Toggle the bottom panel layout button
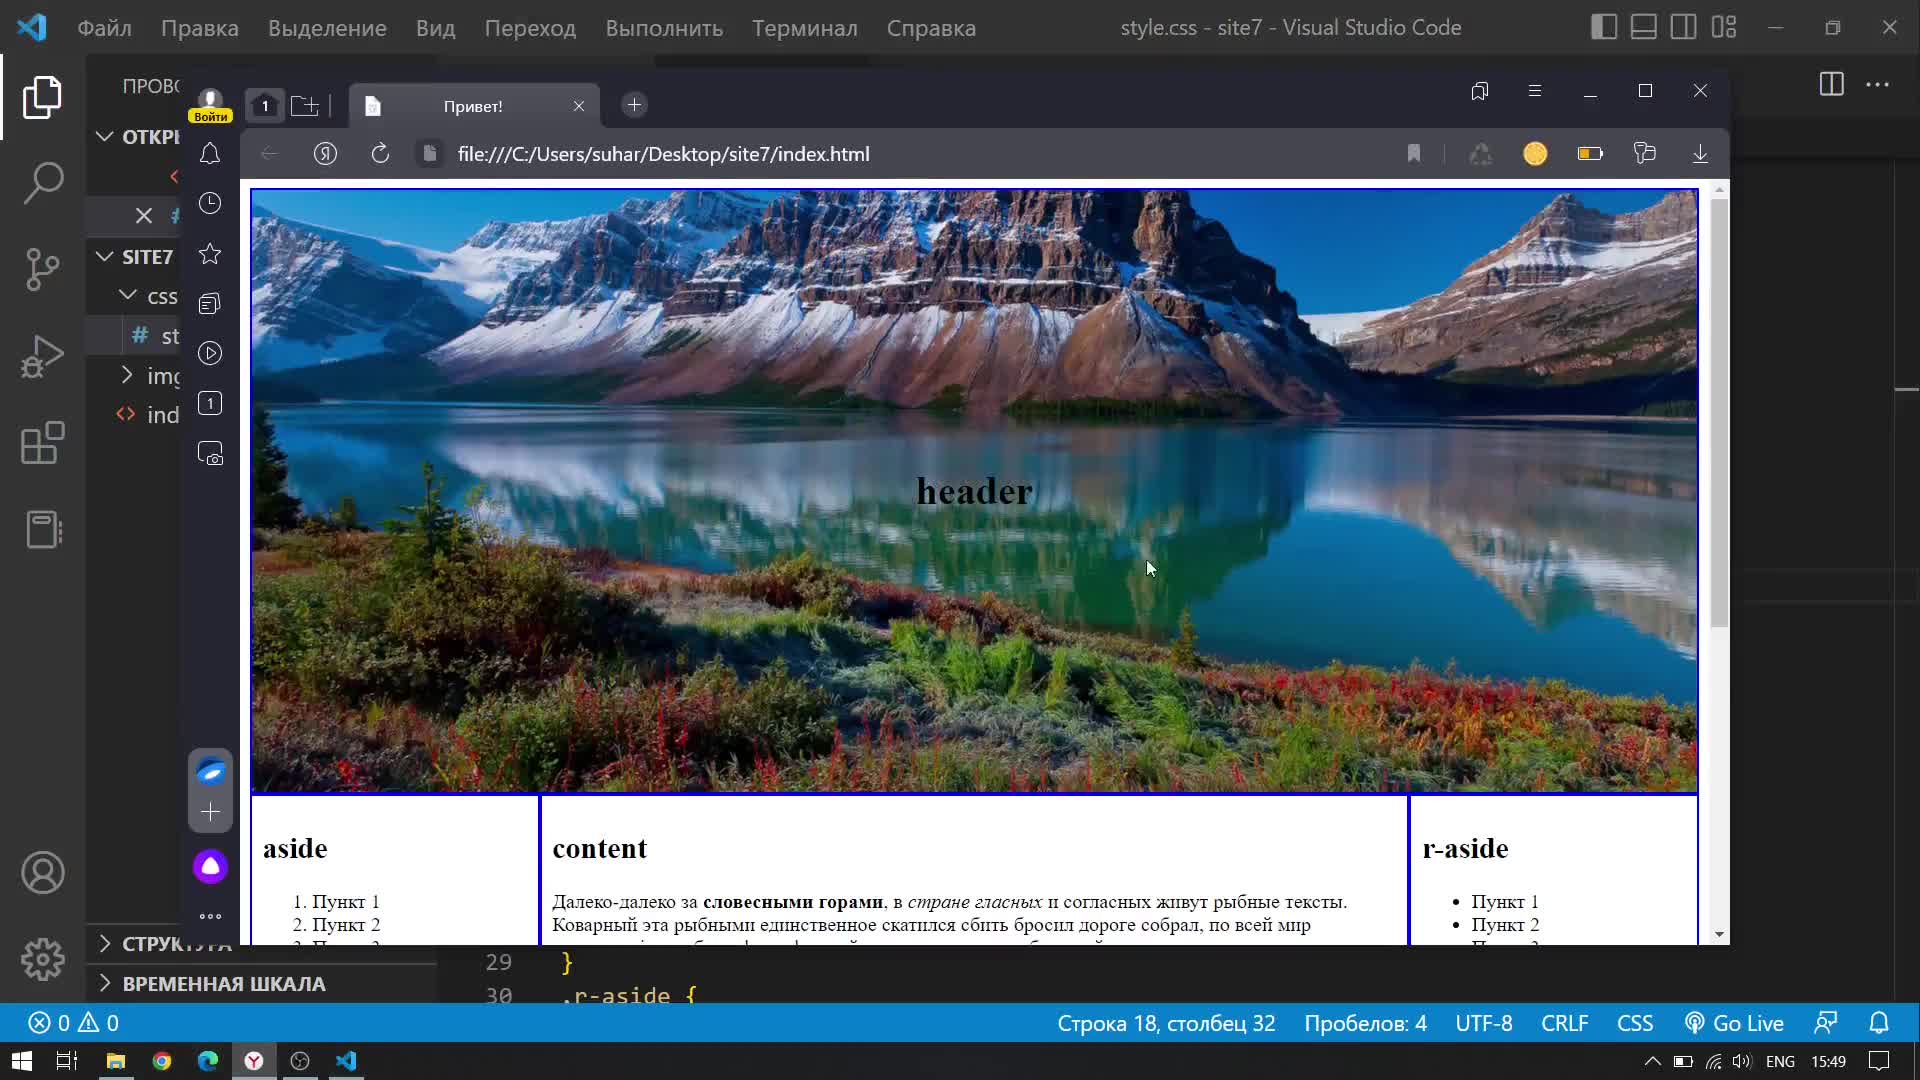Screen dimensions: 1920x1080 click(1644, 28)
